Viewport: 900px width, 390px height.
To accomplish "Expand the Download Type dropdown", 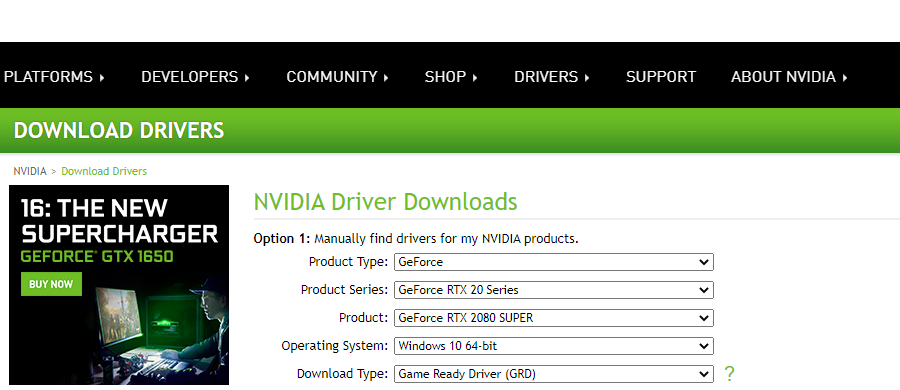I will coord(553,374).
